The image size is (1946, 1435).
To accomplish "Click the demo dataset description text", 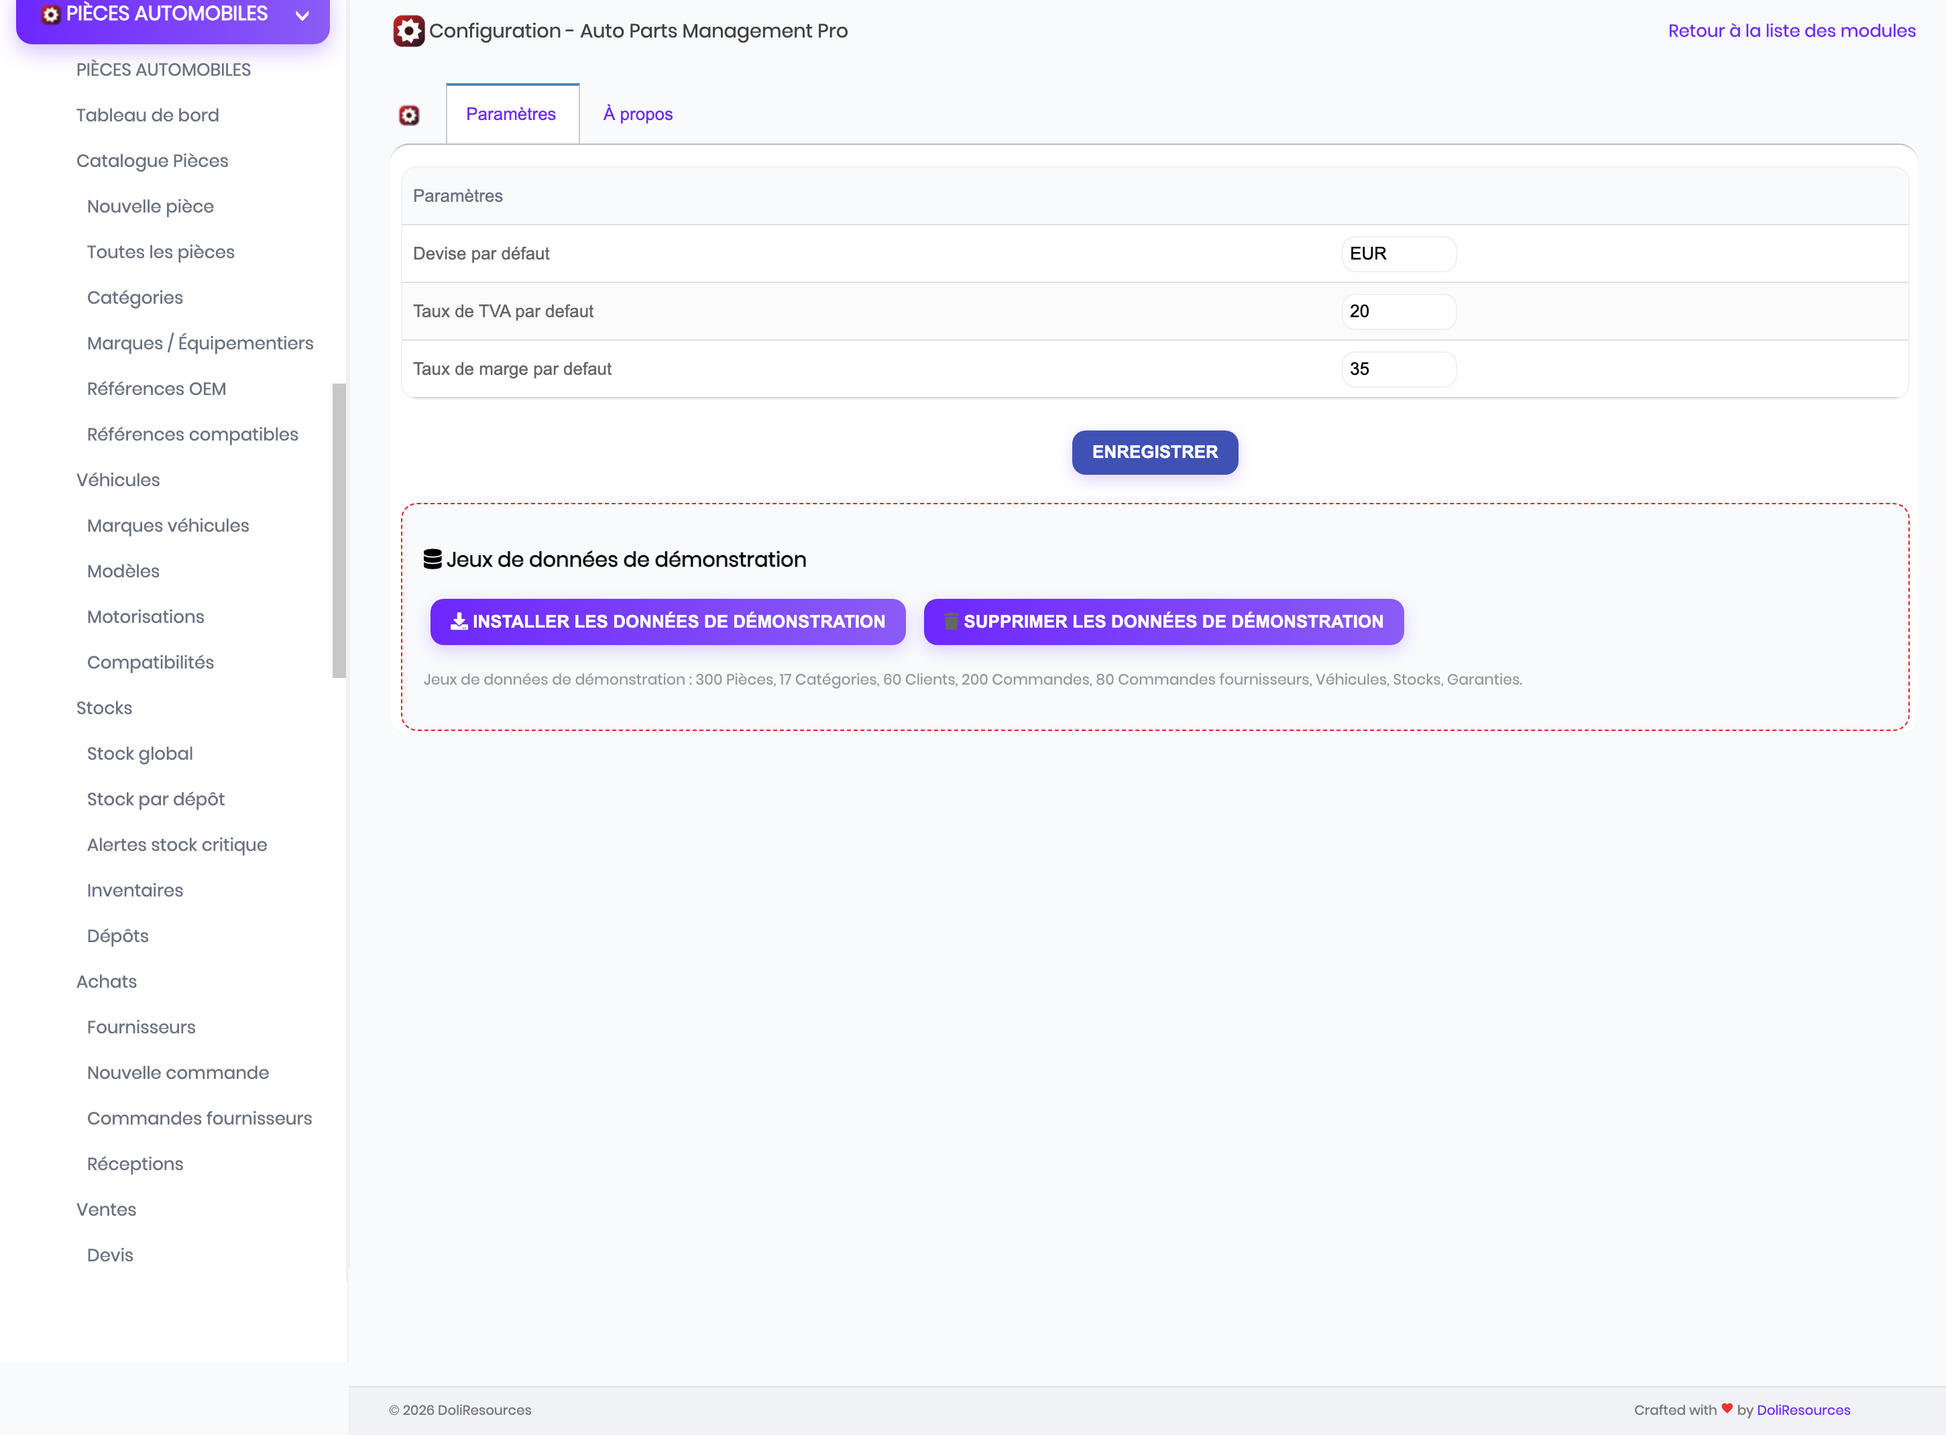I will (x=972, y=680).
